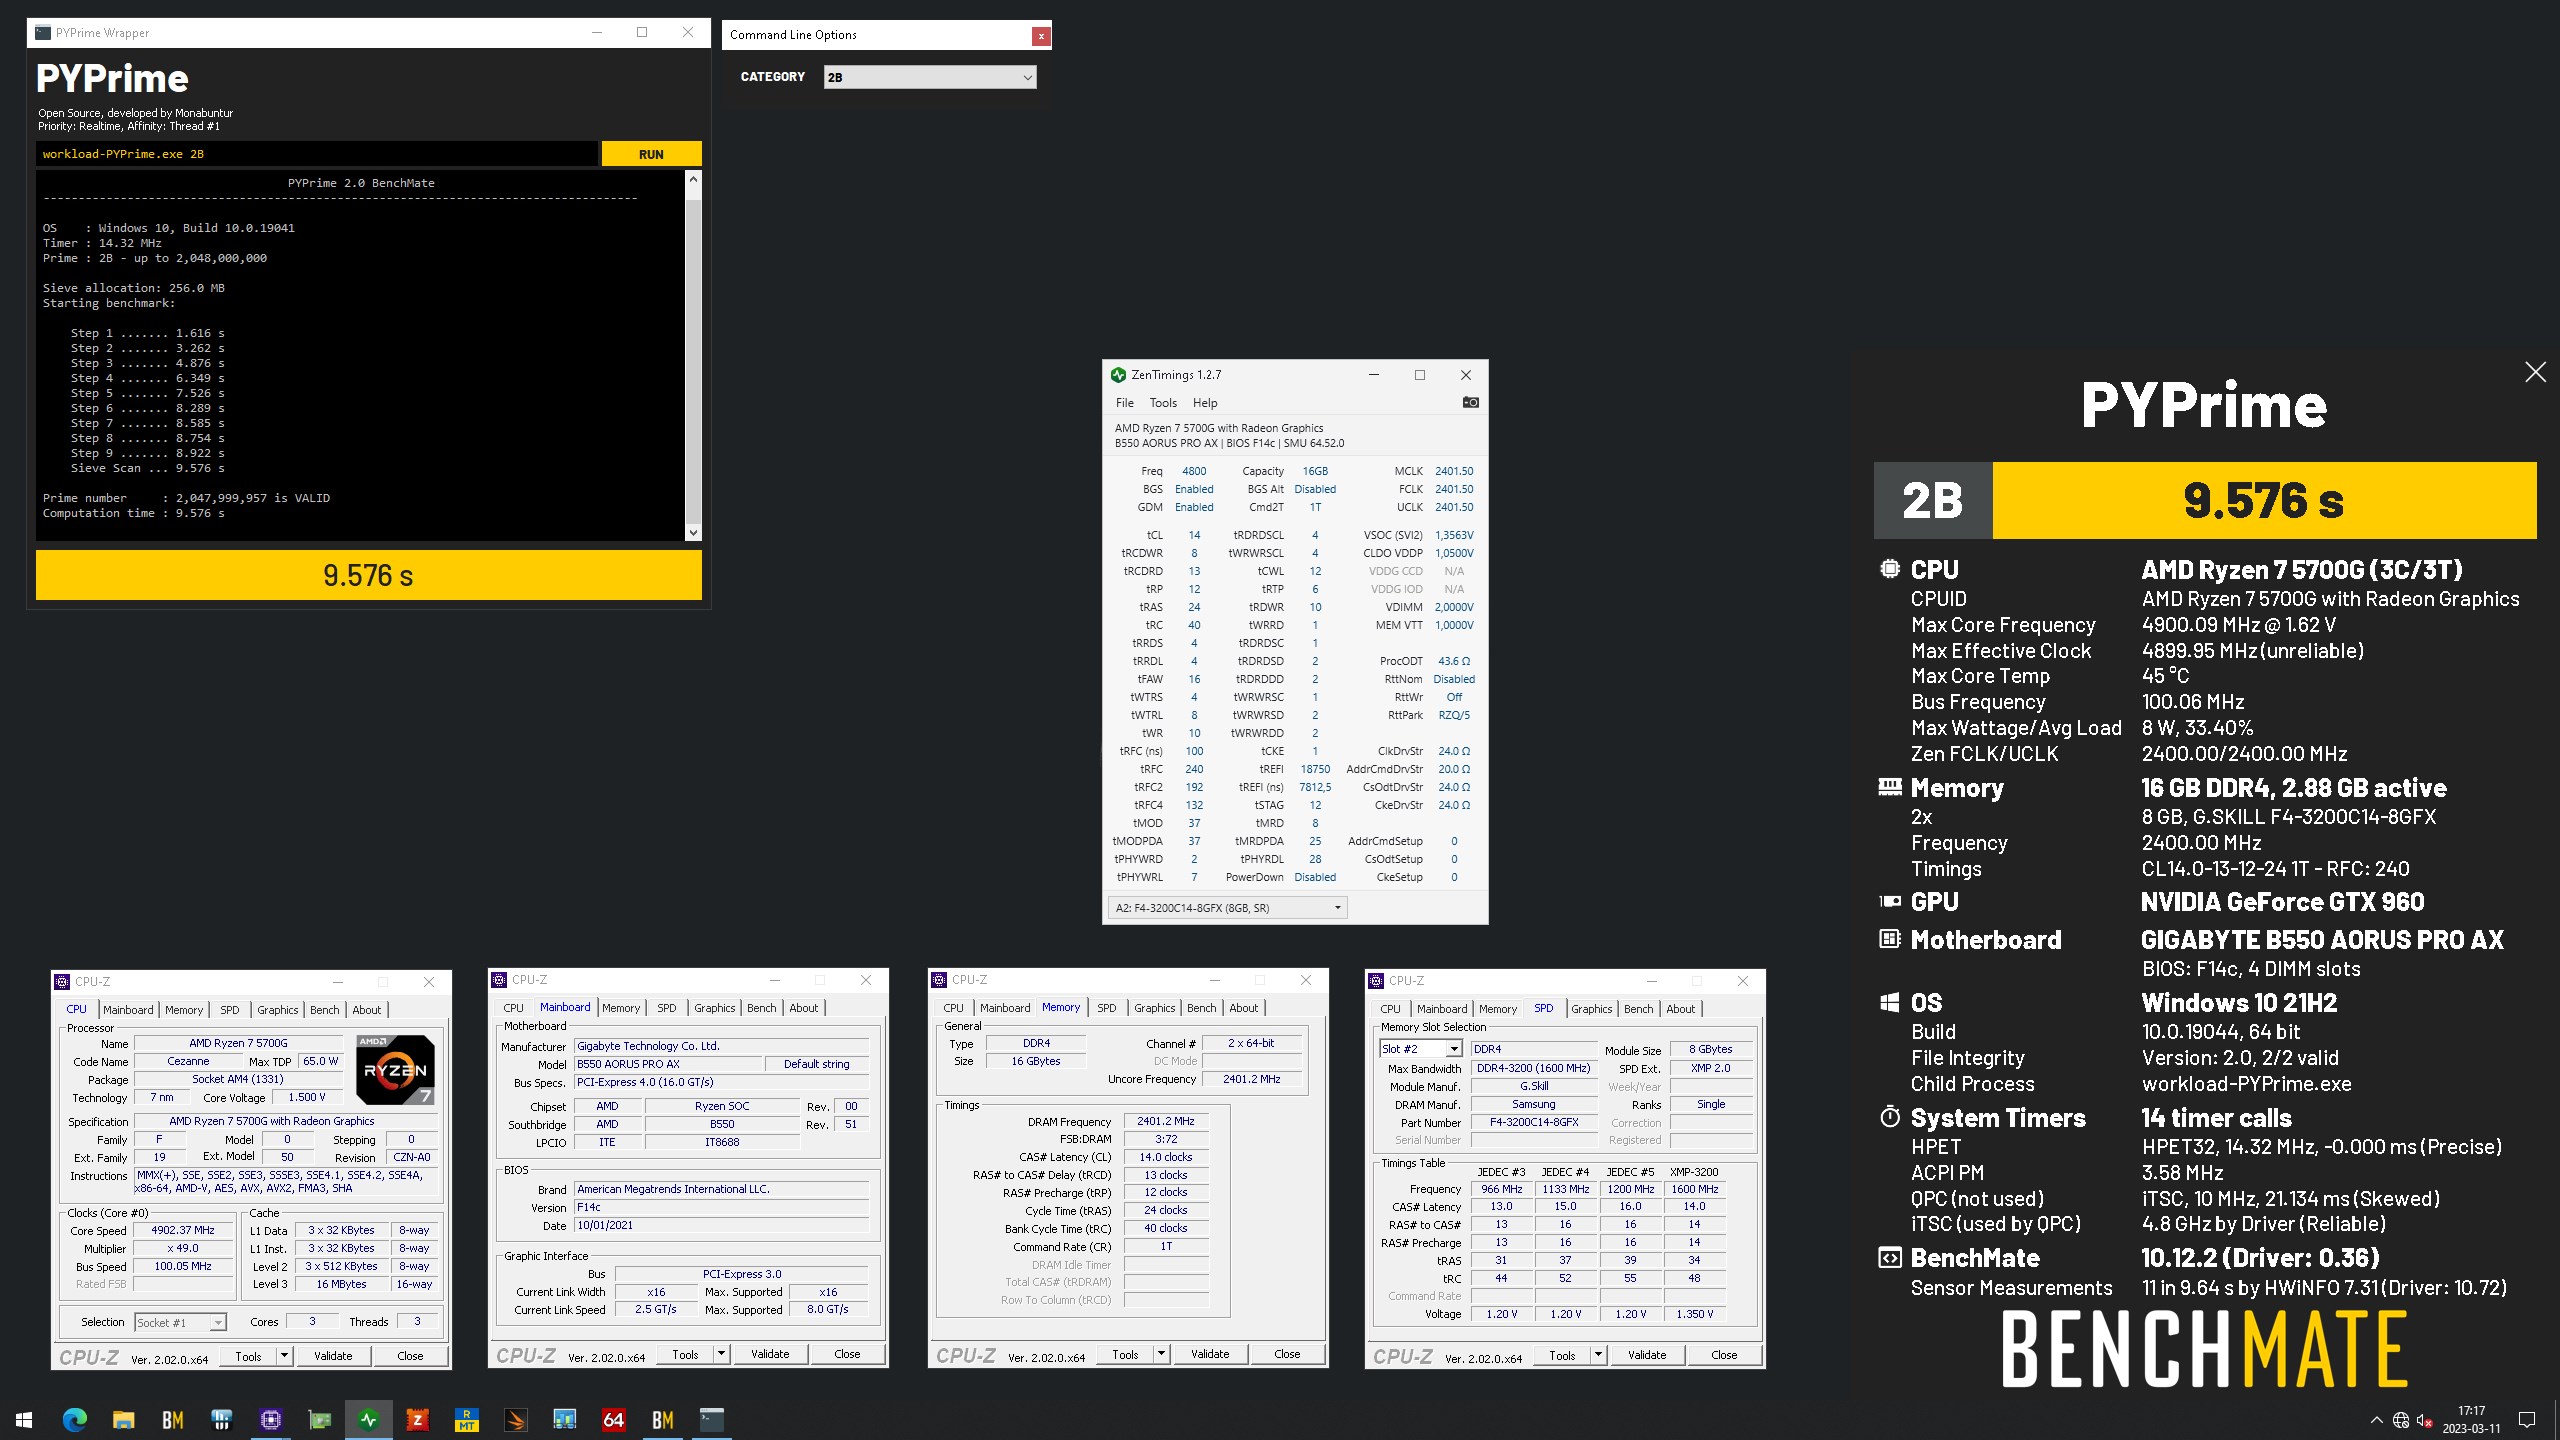Close the BenchMate PYPrime result panel

(x=2535, y=373)
